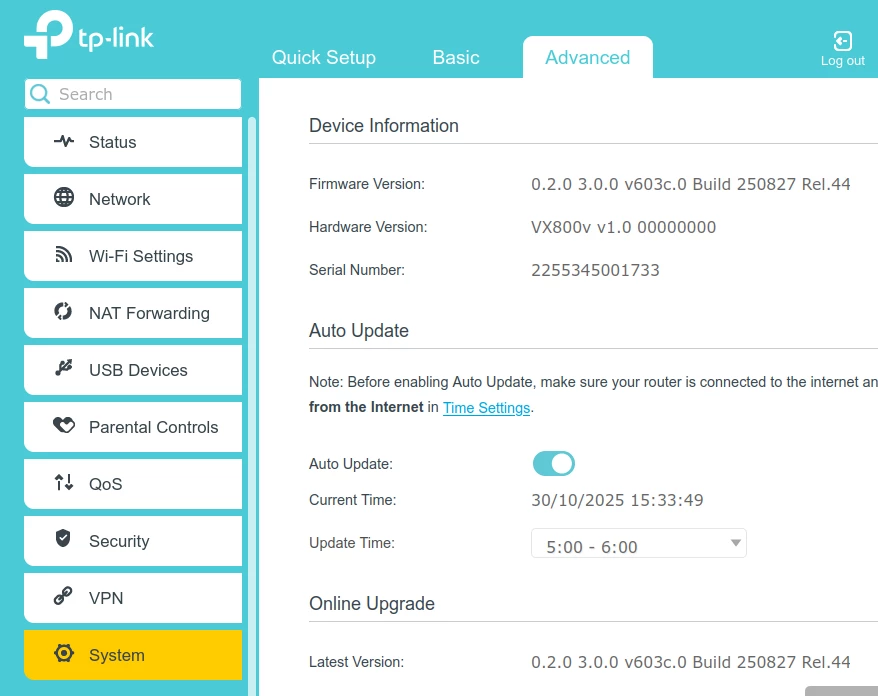Select the Advanced tab

click(x=587, y=57)
